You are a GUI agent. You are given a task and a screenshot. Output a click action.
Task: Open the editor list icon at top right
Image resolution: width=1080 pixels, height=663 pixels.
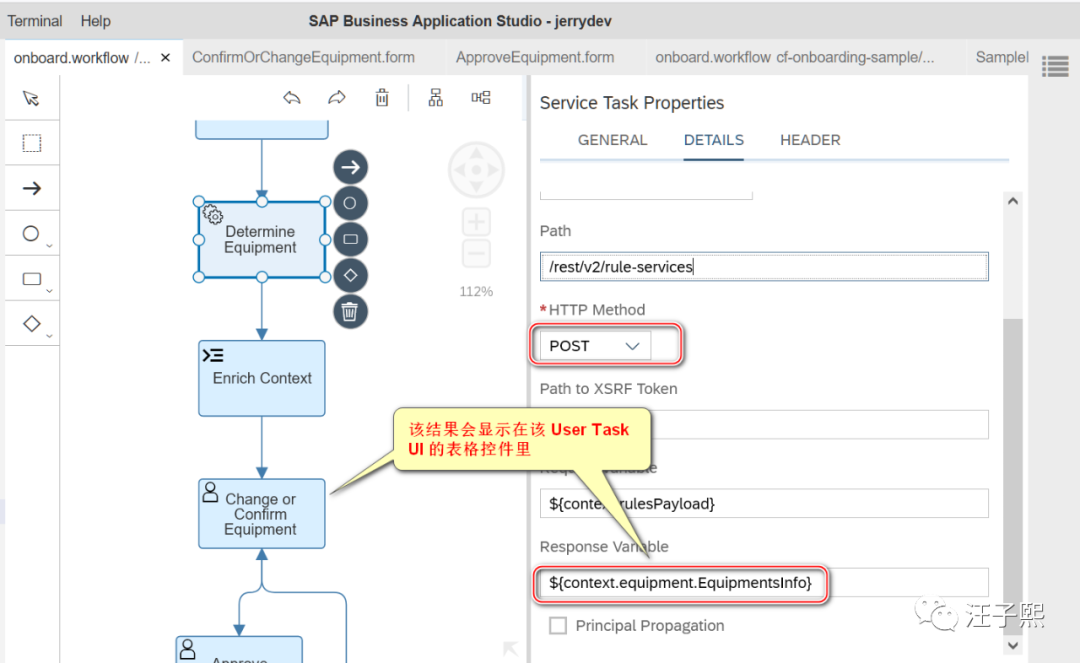point(1055,66)
